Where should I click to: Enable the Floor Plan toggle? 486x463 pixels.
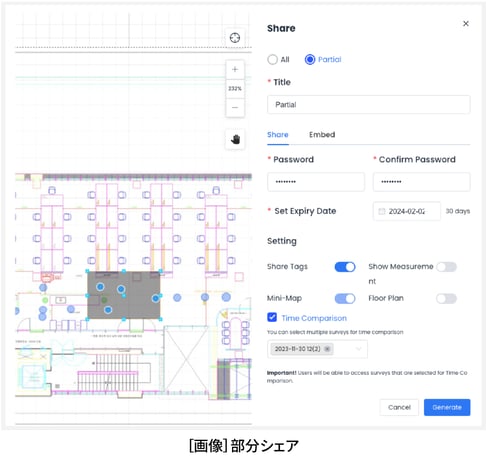(x=446, y=299)
